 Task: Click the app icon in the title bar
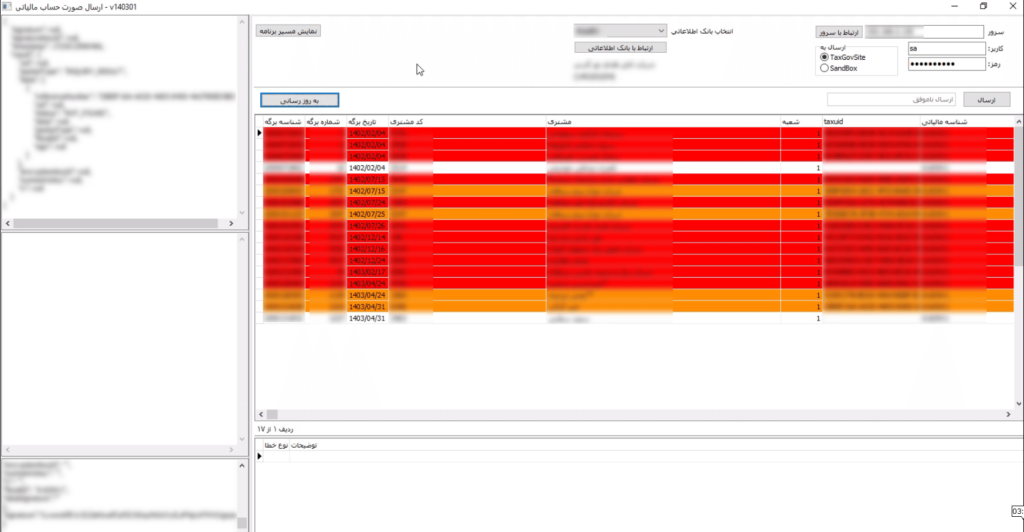[7, 6]
